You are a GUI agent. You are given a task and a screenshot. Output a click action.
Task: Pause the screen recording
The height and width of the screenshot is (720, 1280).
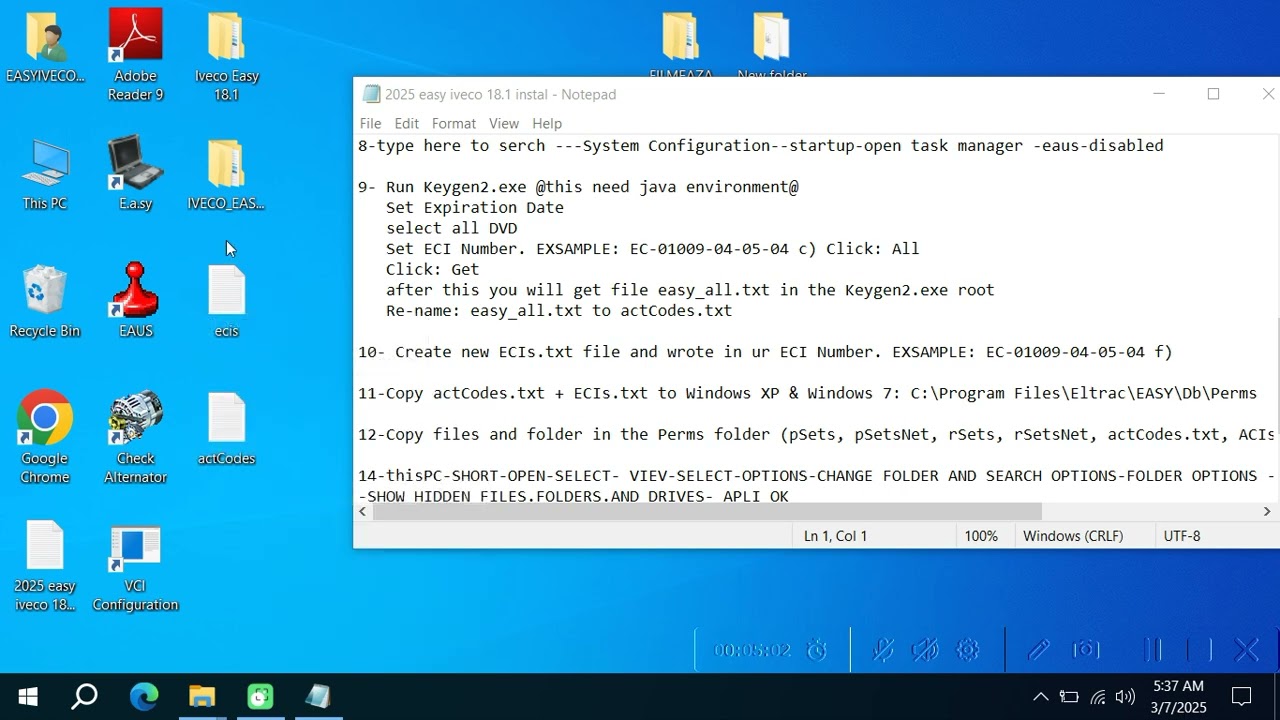coord(1153,650)
